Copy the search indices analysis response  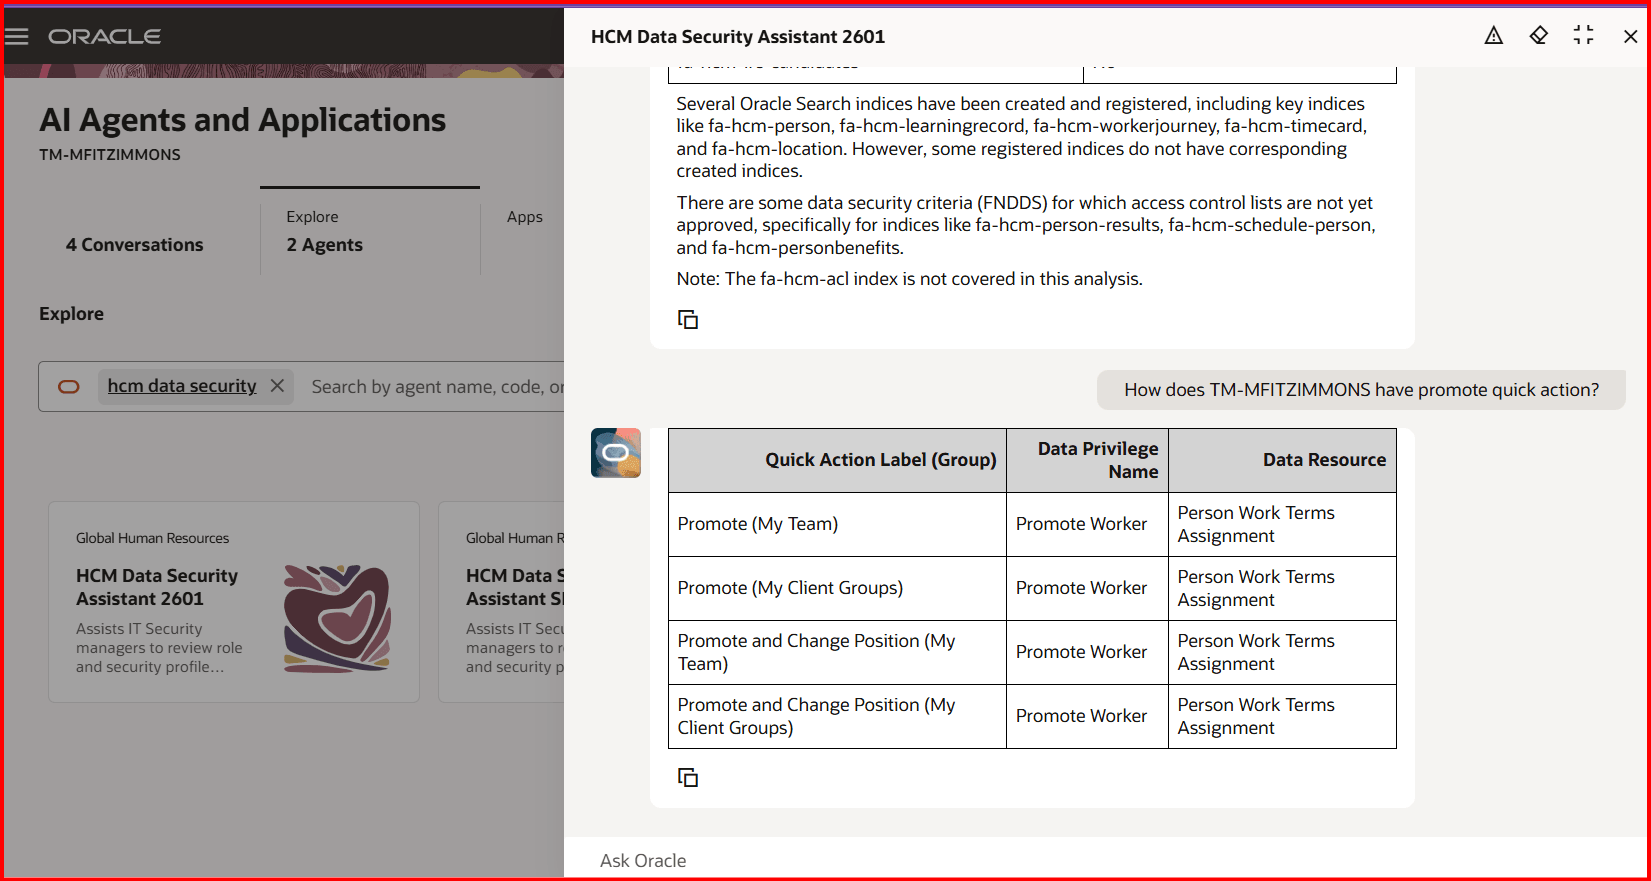(688, 319)
